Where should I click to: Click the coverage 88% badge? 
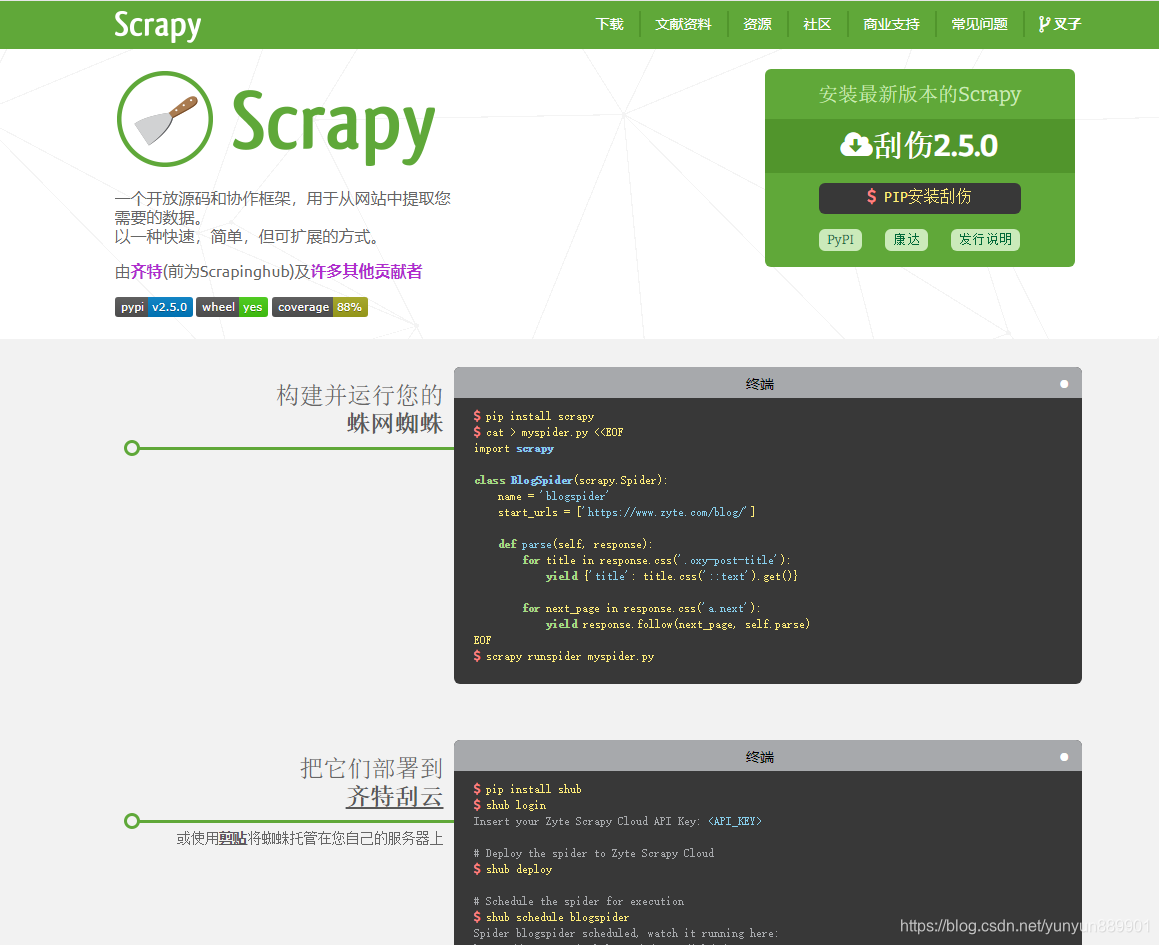pyautogui.click(x=319, y=307)
